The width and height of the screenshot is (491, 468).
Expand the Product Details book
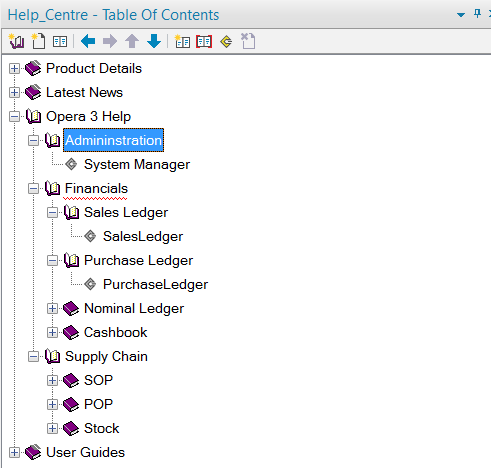point(14,68)
